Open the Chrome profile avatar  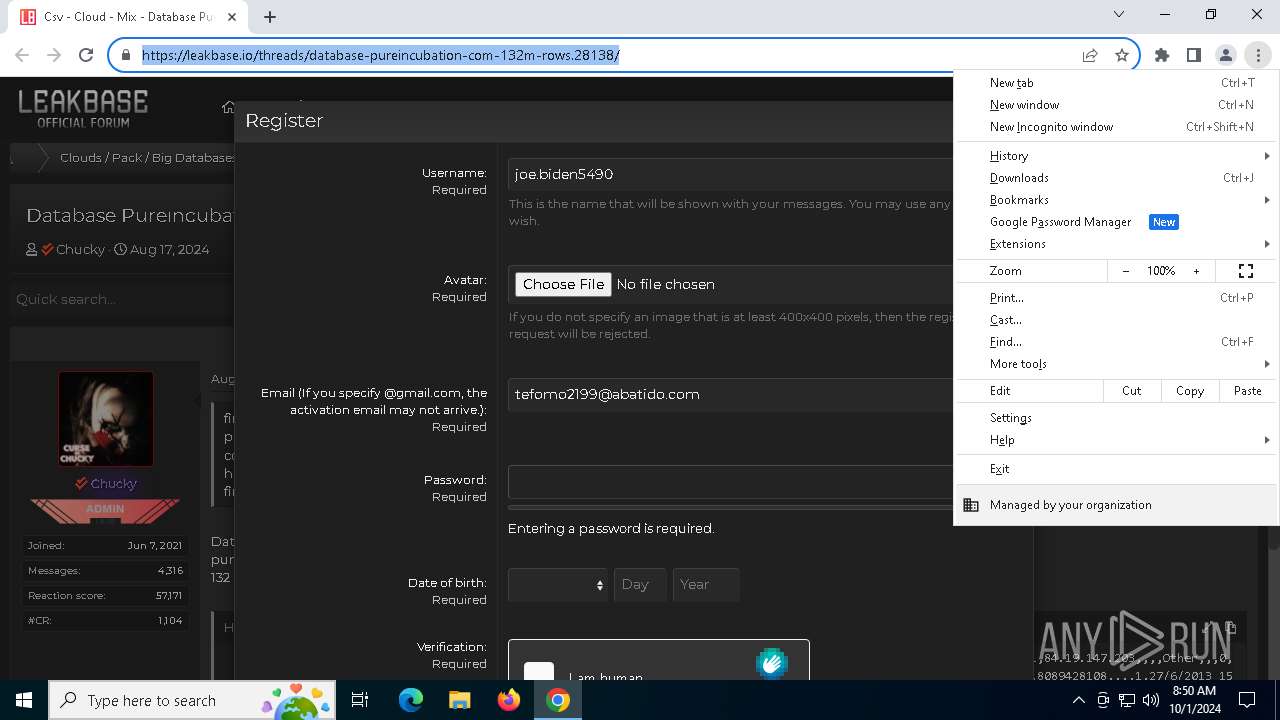point(1226,55)
